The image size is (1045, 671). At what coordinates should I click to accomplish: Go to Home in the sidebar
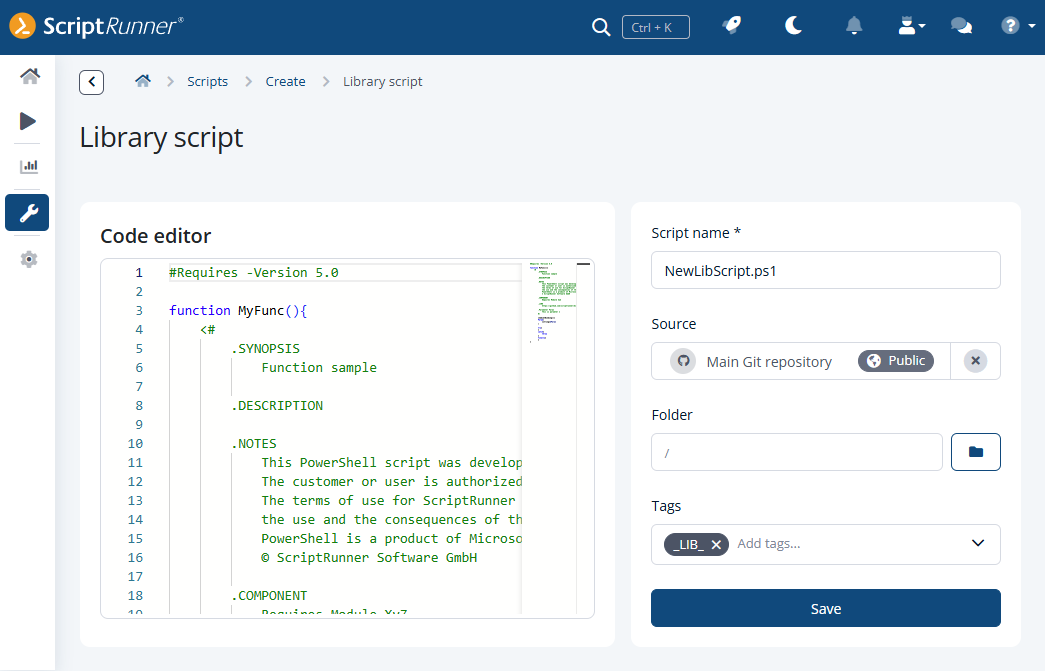(29, 76)
